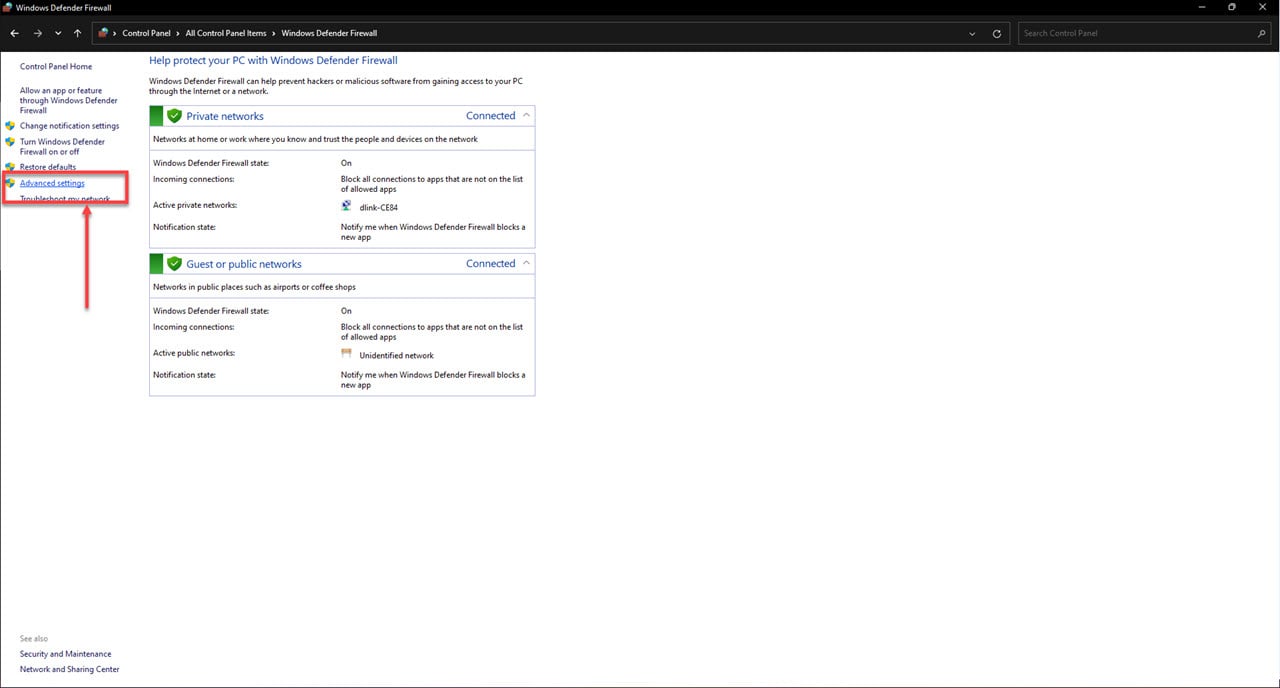Focus the Search Control Panel box
Image resolution: width=1280 pixels, height=688 pixels.
(1138, 33)
